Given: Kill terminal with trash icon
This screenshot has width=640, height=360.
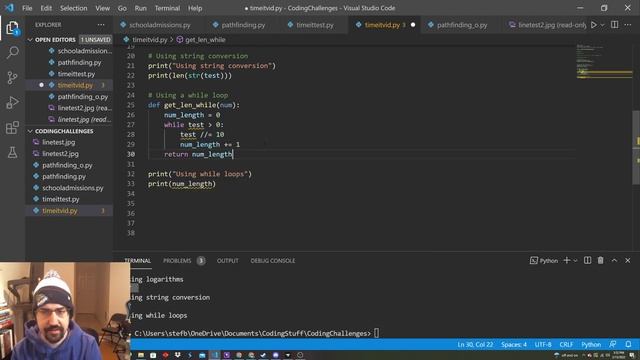Looking at the screenshot, I should 600,260.
